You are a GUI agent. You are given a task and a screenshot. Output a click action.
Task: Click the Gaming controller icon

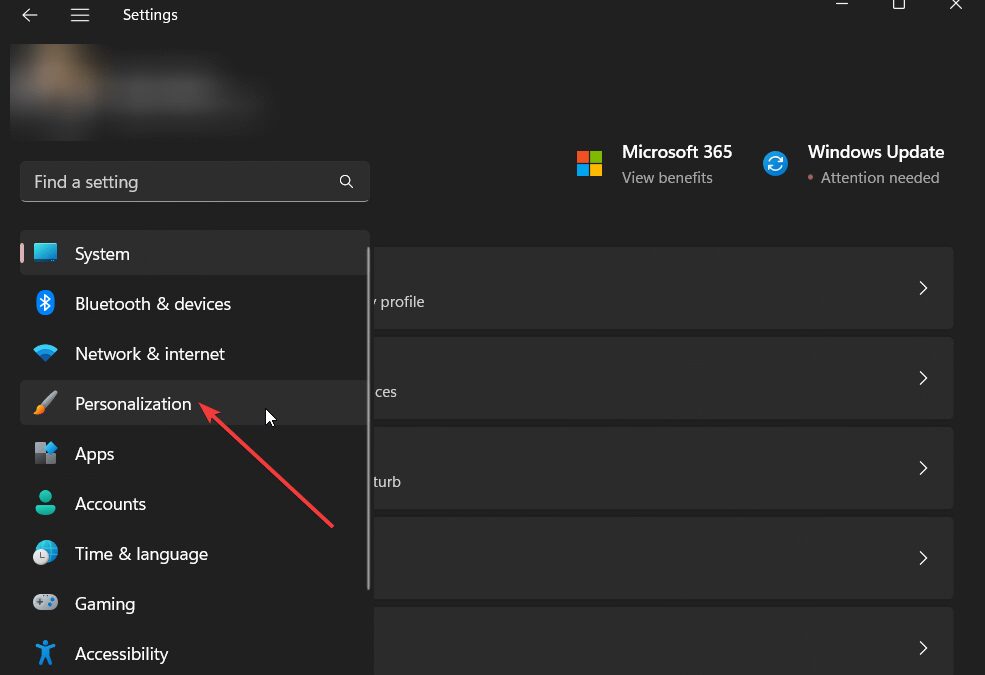point(45,603)
